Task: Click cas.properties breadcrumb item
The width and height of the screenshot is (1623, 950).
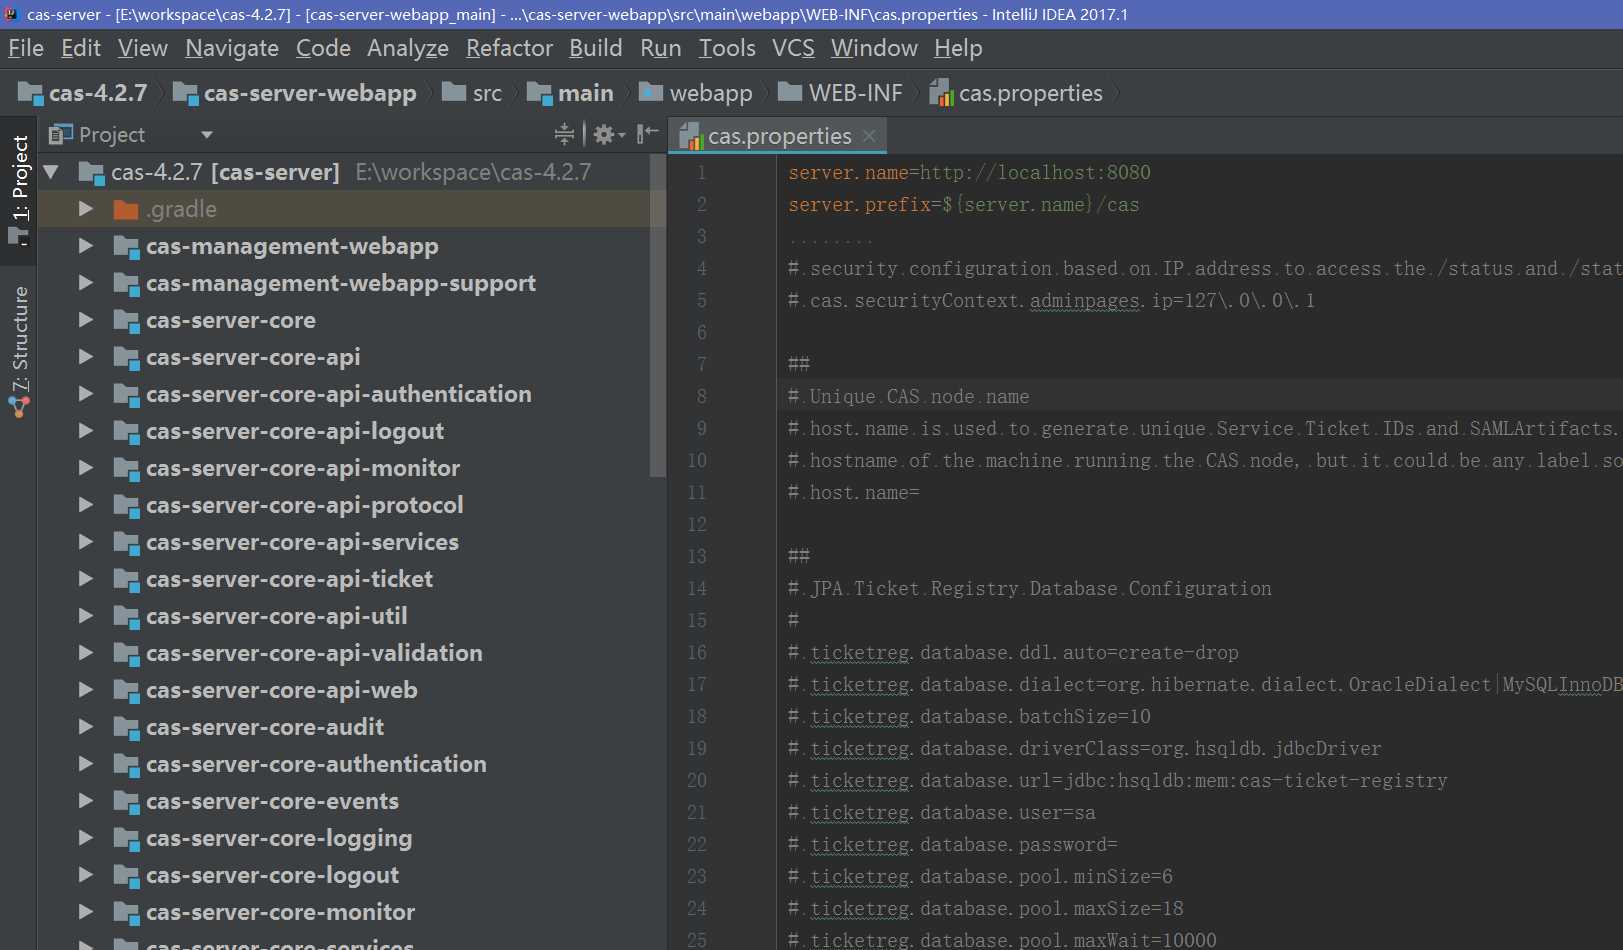Action: pos(1016,93)
